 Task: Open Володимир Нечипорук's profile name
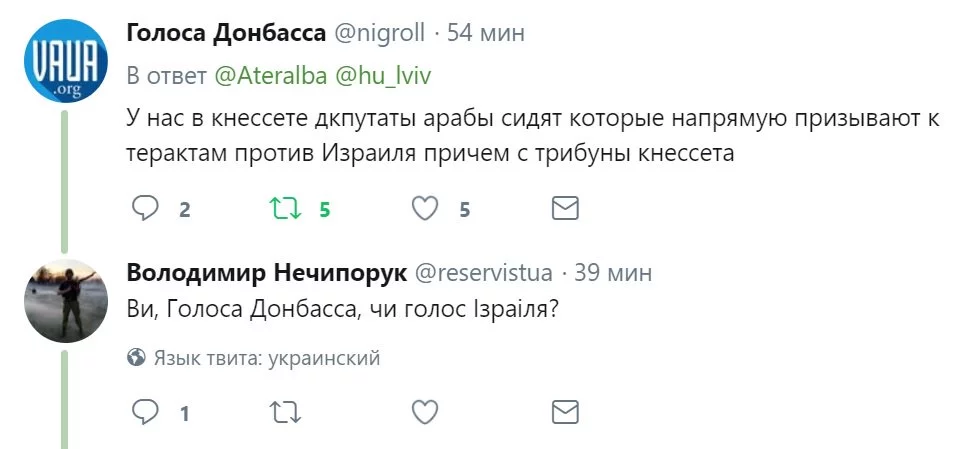click(265, 272)
